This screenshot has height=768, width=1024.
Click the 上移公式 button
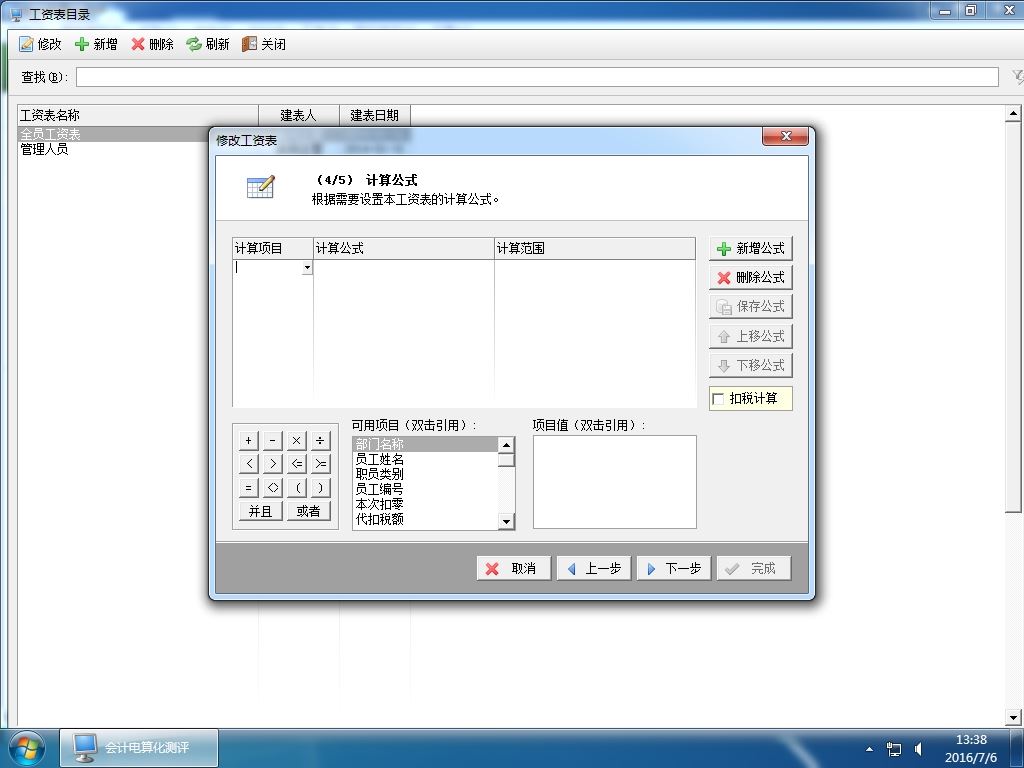[x=751, y=336]
